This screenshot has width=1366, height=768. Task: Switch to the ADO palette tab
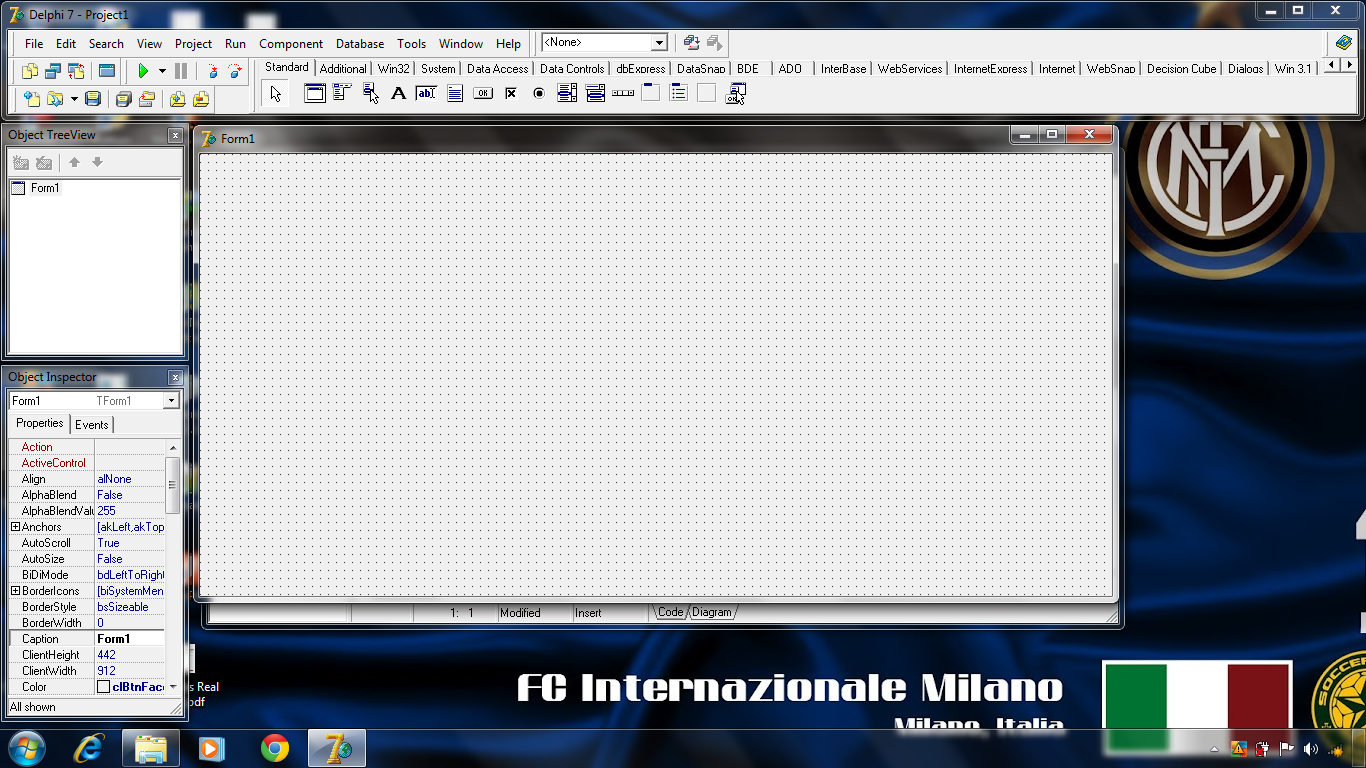coord(790,69)
